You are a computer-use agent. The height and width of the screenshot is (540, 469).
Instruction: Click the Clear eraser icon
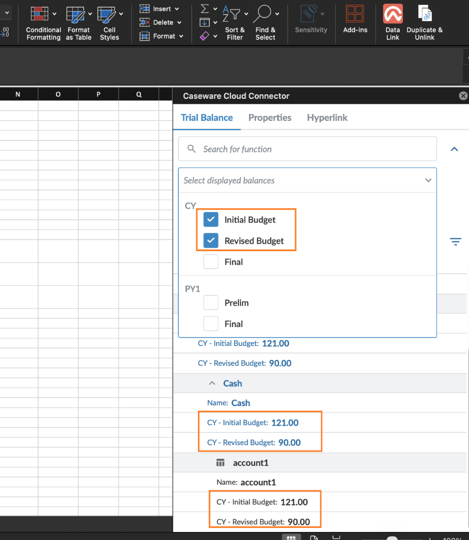205,36
